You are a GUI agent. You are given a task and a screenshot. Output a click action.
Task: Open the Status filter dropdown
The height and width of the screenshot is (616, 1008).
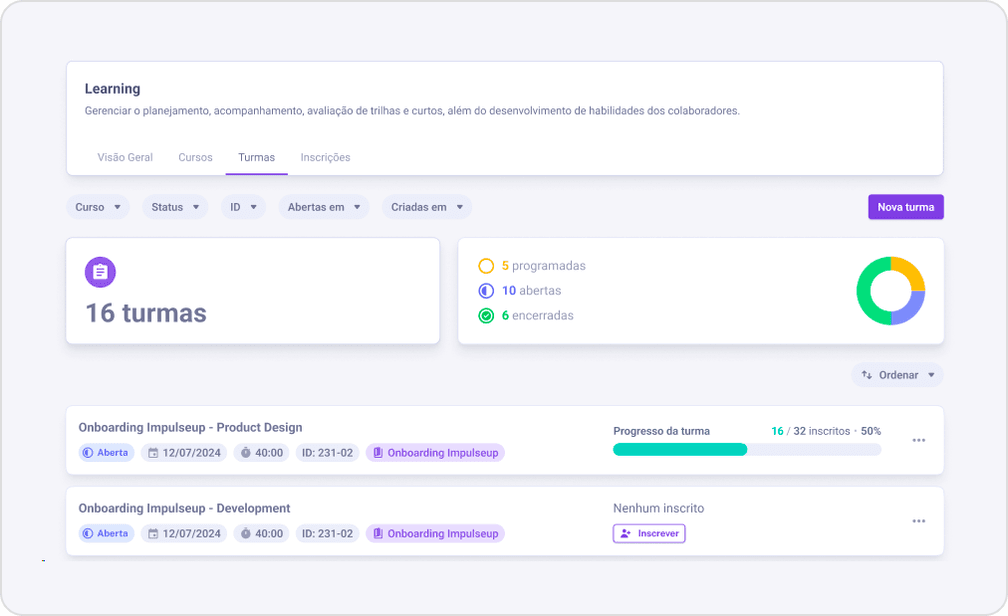pyautogui.click(x=175, y=207)
